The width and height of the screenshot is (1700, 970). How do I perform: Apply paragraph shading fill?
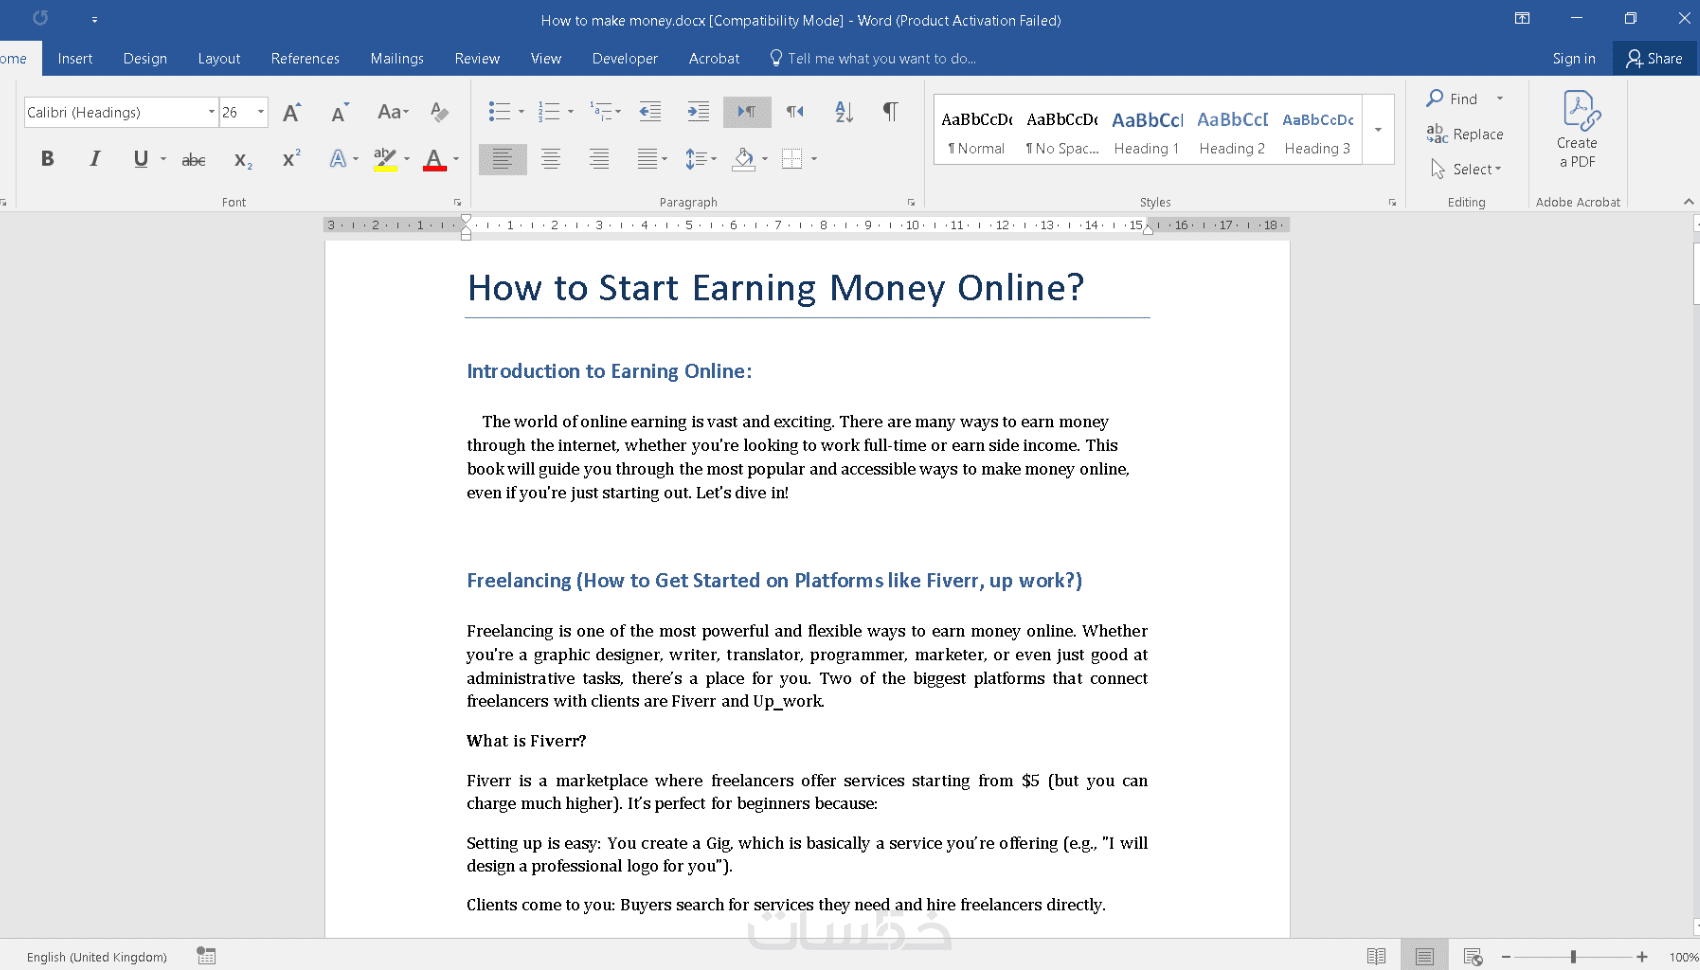coord(743,159)
